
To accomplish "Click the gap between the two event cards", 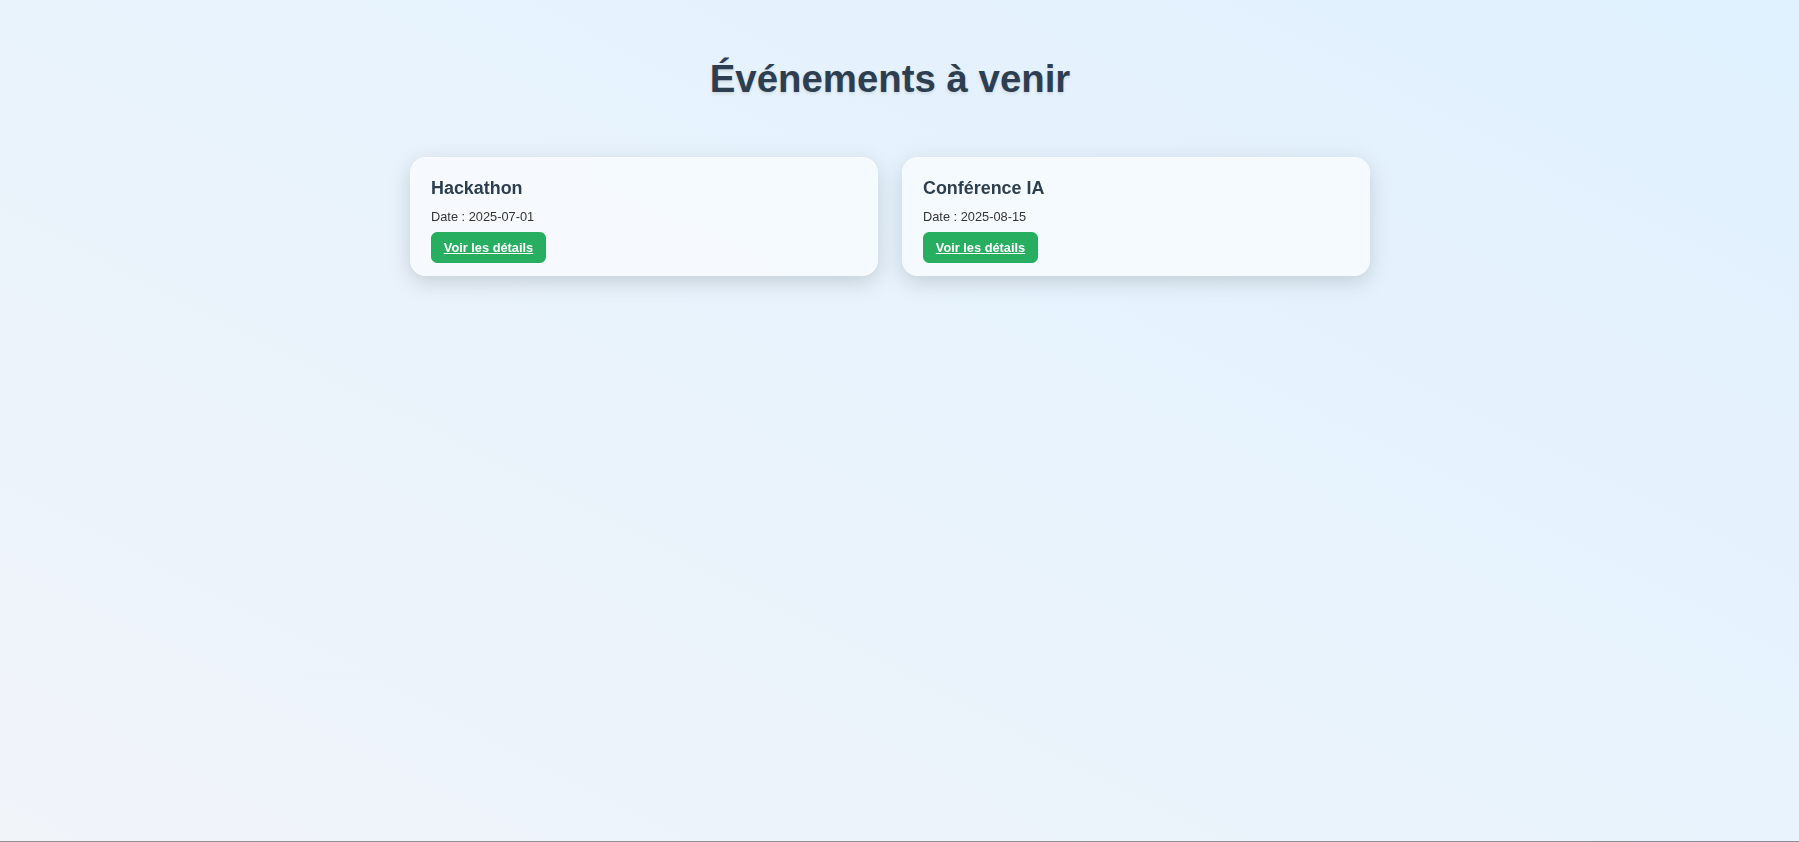I will (x=890, y=216).
